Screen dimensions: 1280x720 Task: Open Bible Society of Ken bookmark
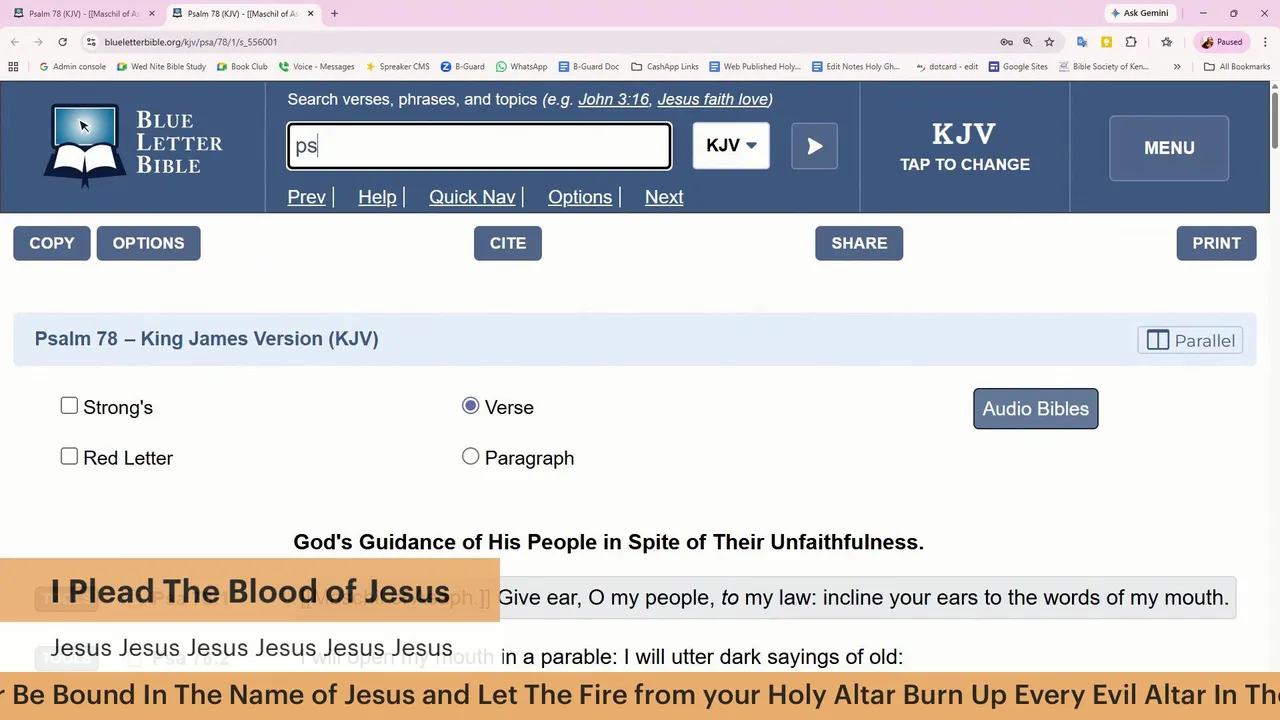pos(1103,67)
